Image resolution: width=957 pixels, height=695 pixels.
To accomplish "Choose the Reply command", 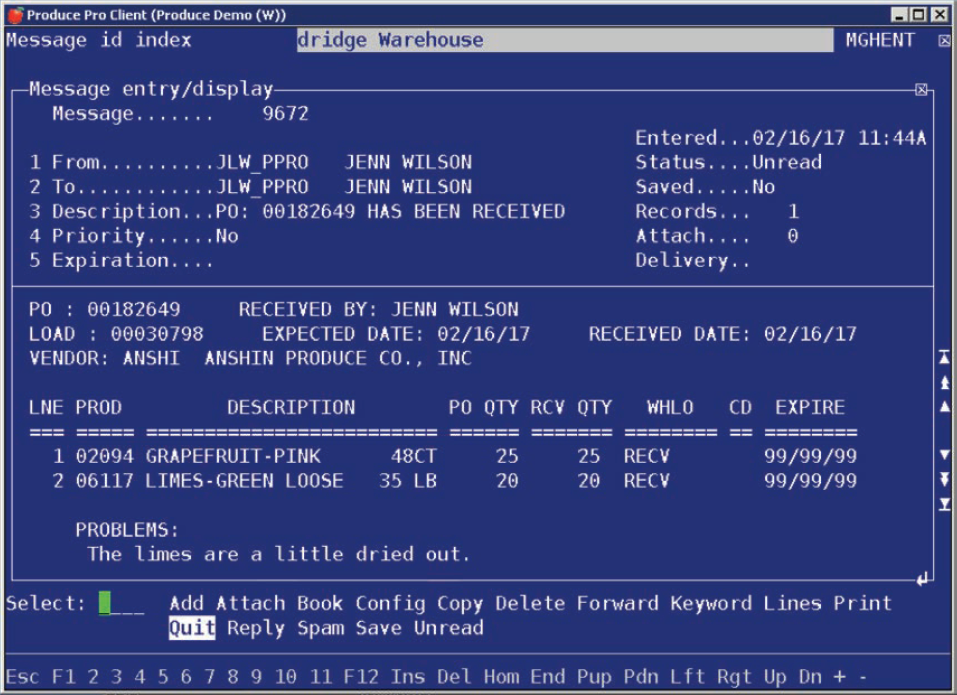I will pos(255,628).
